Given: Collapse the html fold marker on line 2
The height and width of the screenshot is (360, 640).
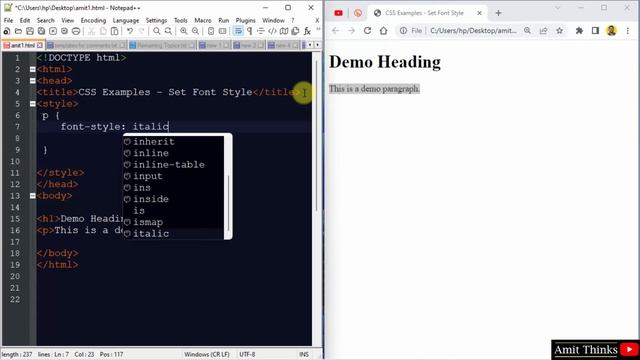Looking at the screenshot, I should pos(33,69).
